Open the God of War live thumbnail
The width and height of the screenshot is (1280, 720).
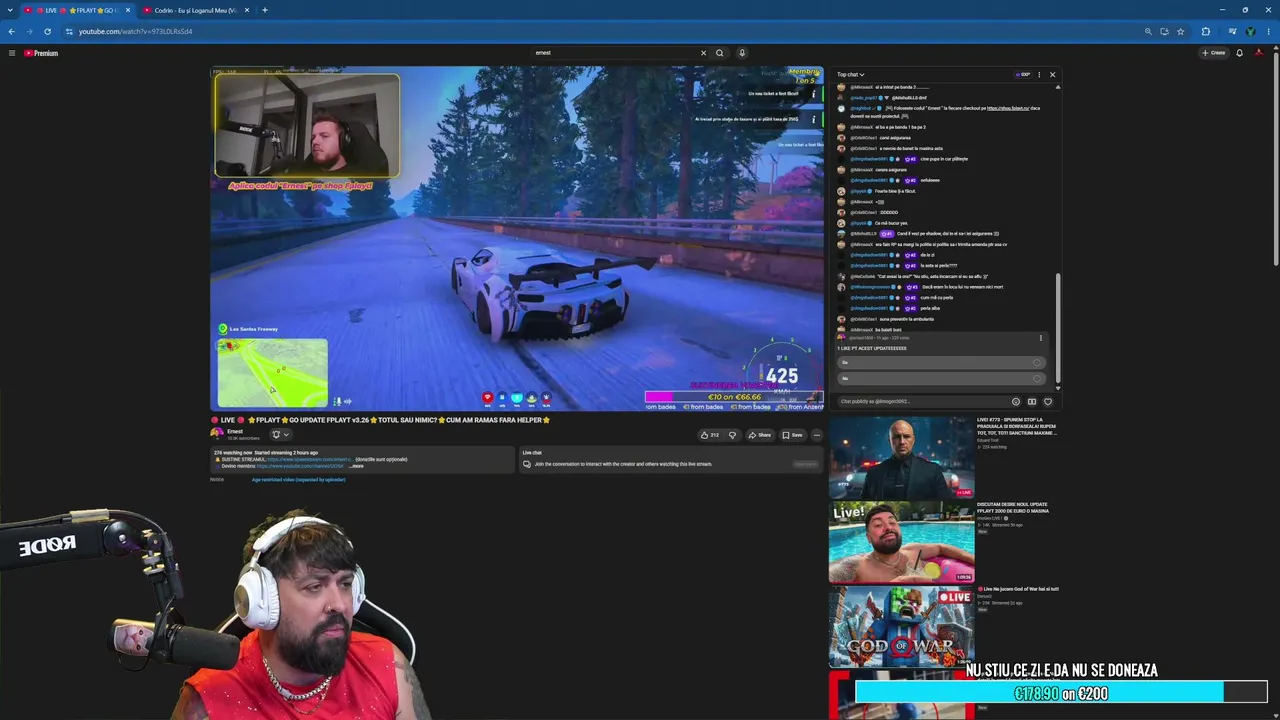(901, 627)
